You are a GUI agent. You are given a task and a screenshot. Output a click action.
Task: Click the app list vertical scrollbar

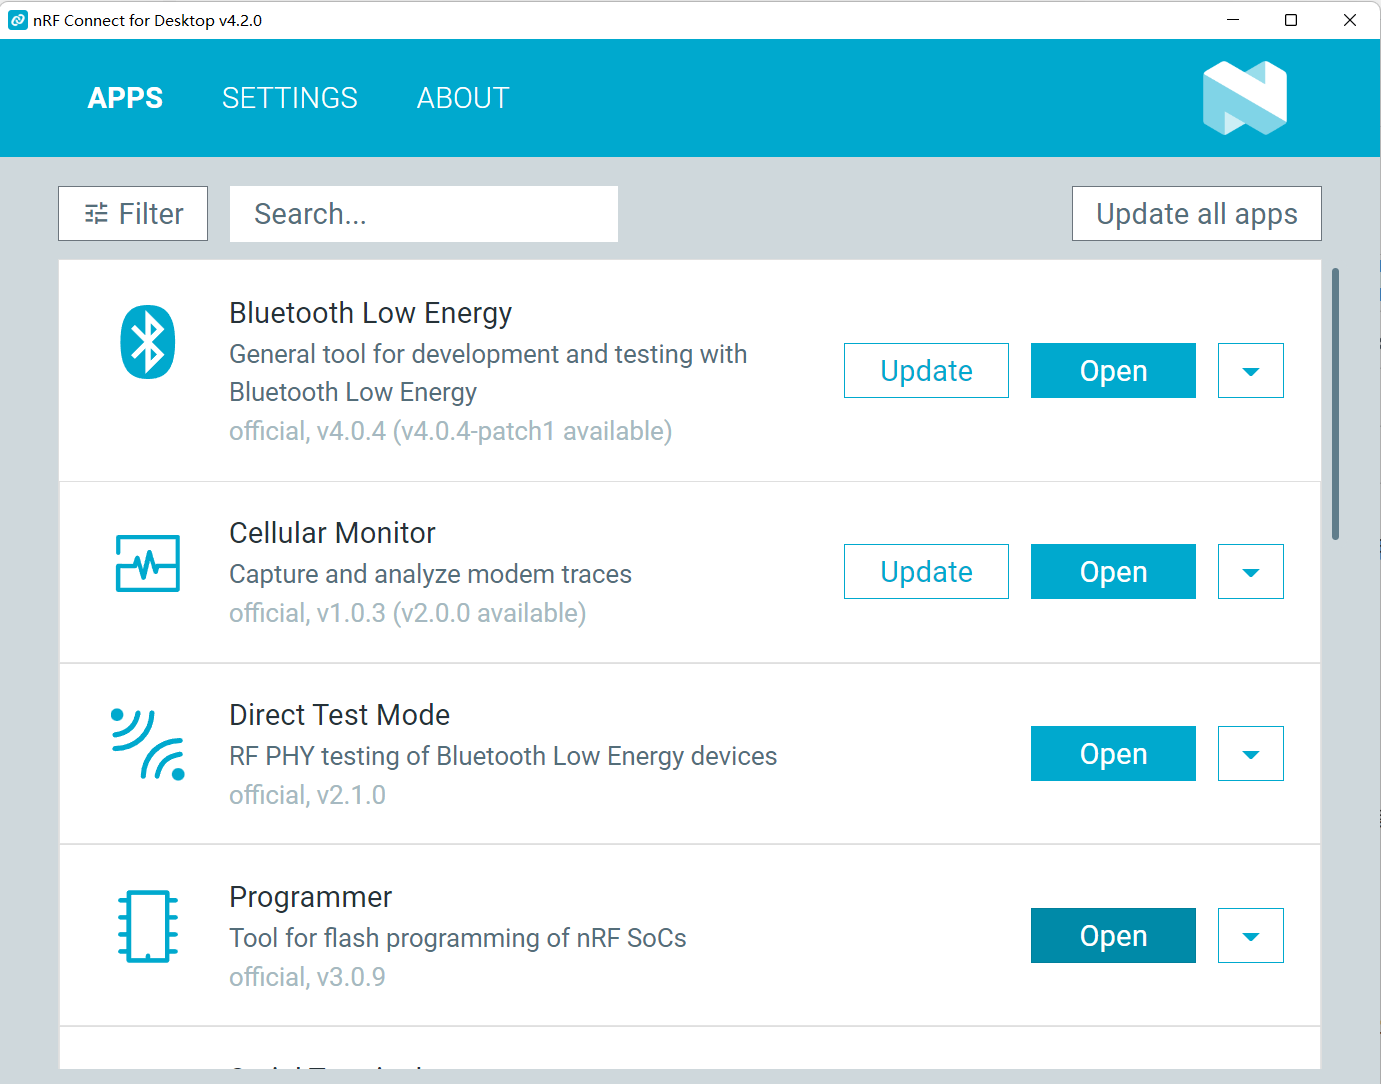coord(1335,404)
